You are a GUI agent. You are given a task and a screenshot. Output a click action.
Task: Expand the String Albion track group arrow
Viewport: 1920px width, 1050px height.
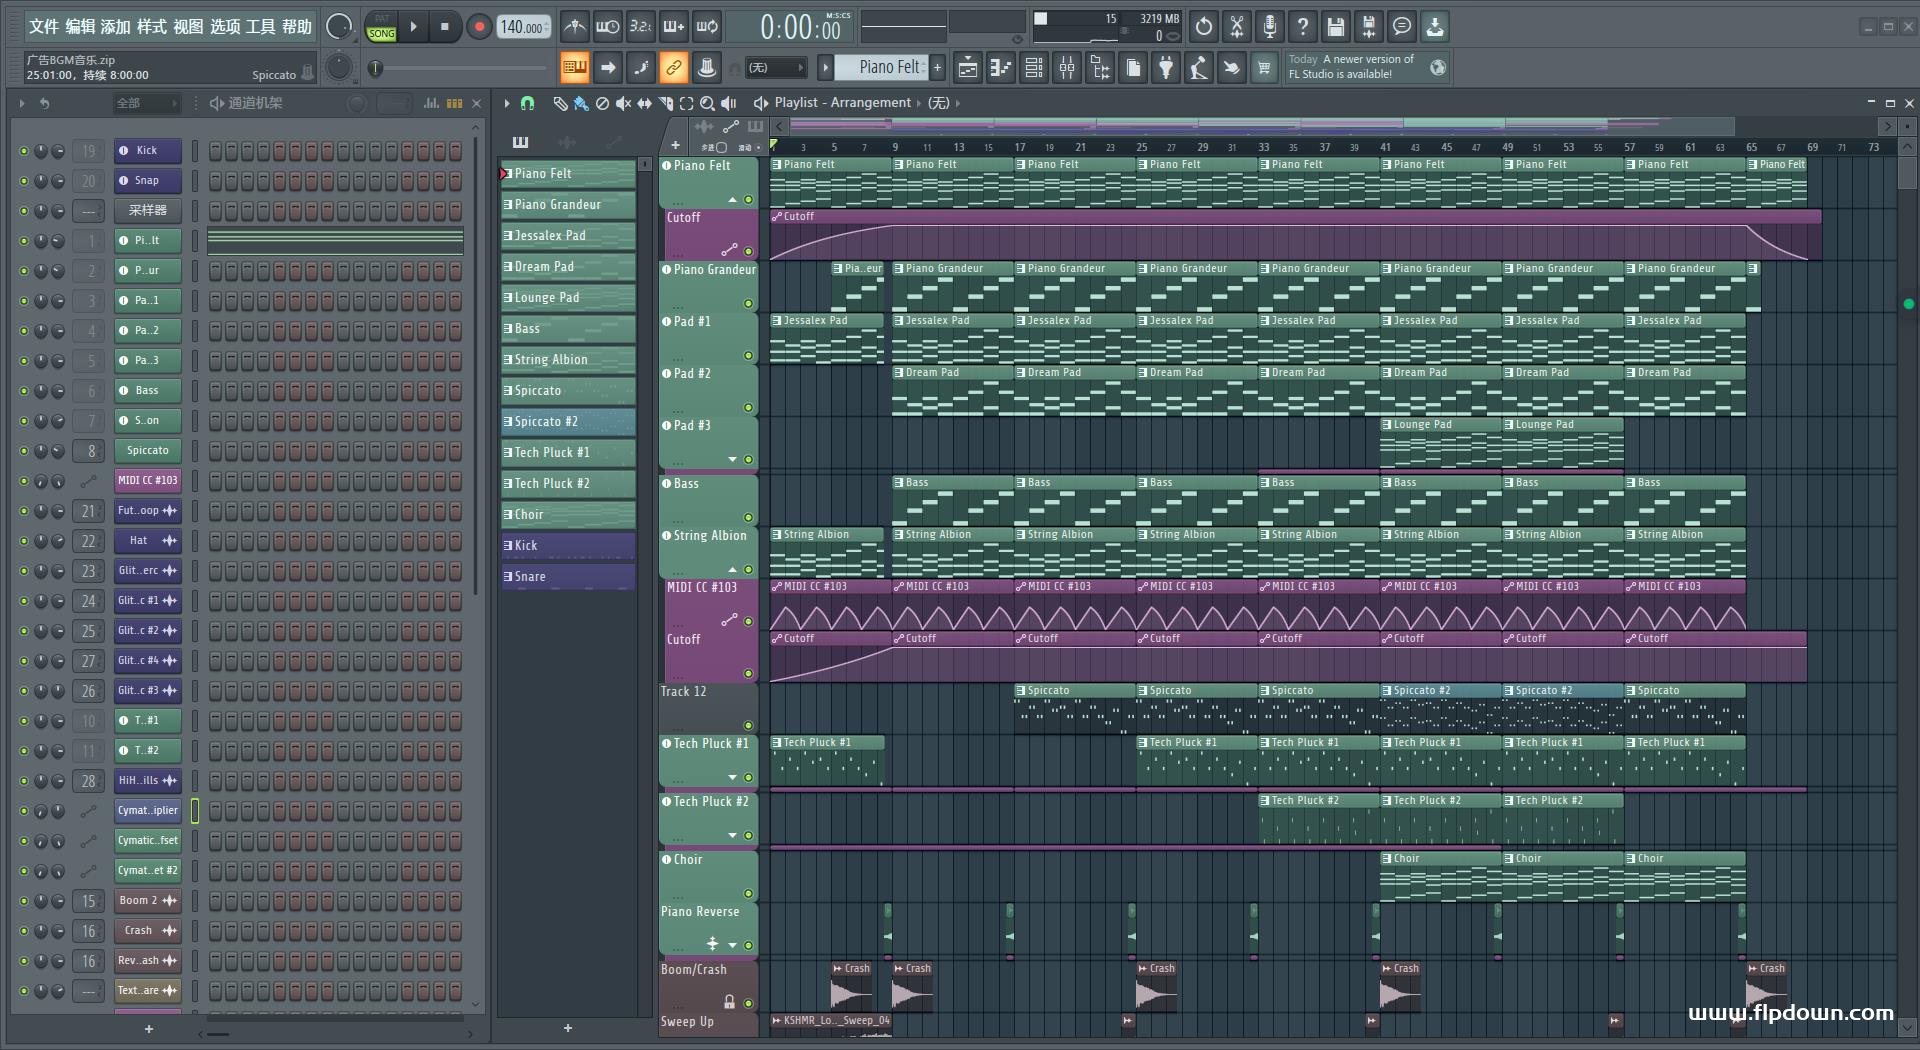(732, 569)
